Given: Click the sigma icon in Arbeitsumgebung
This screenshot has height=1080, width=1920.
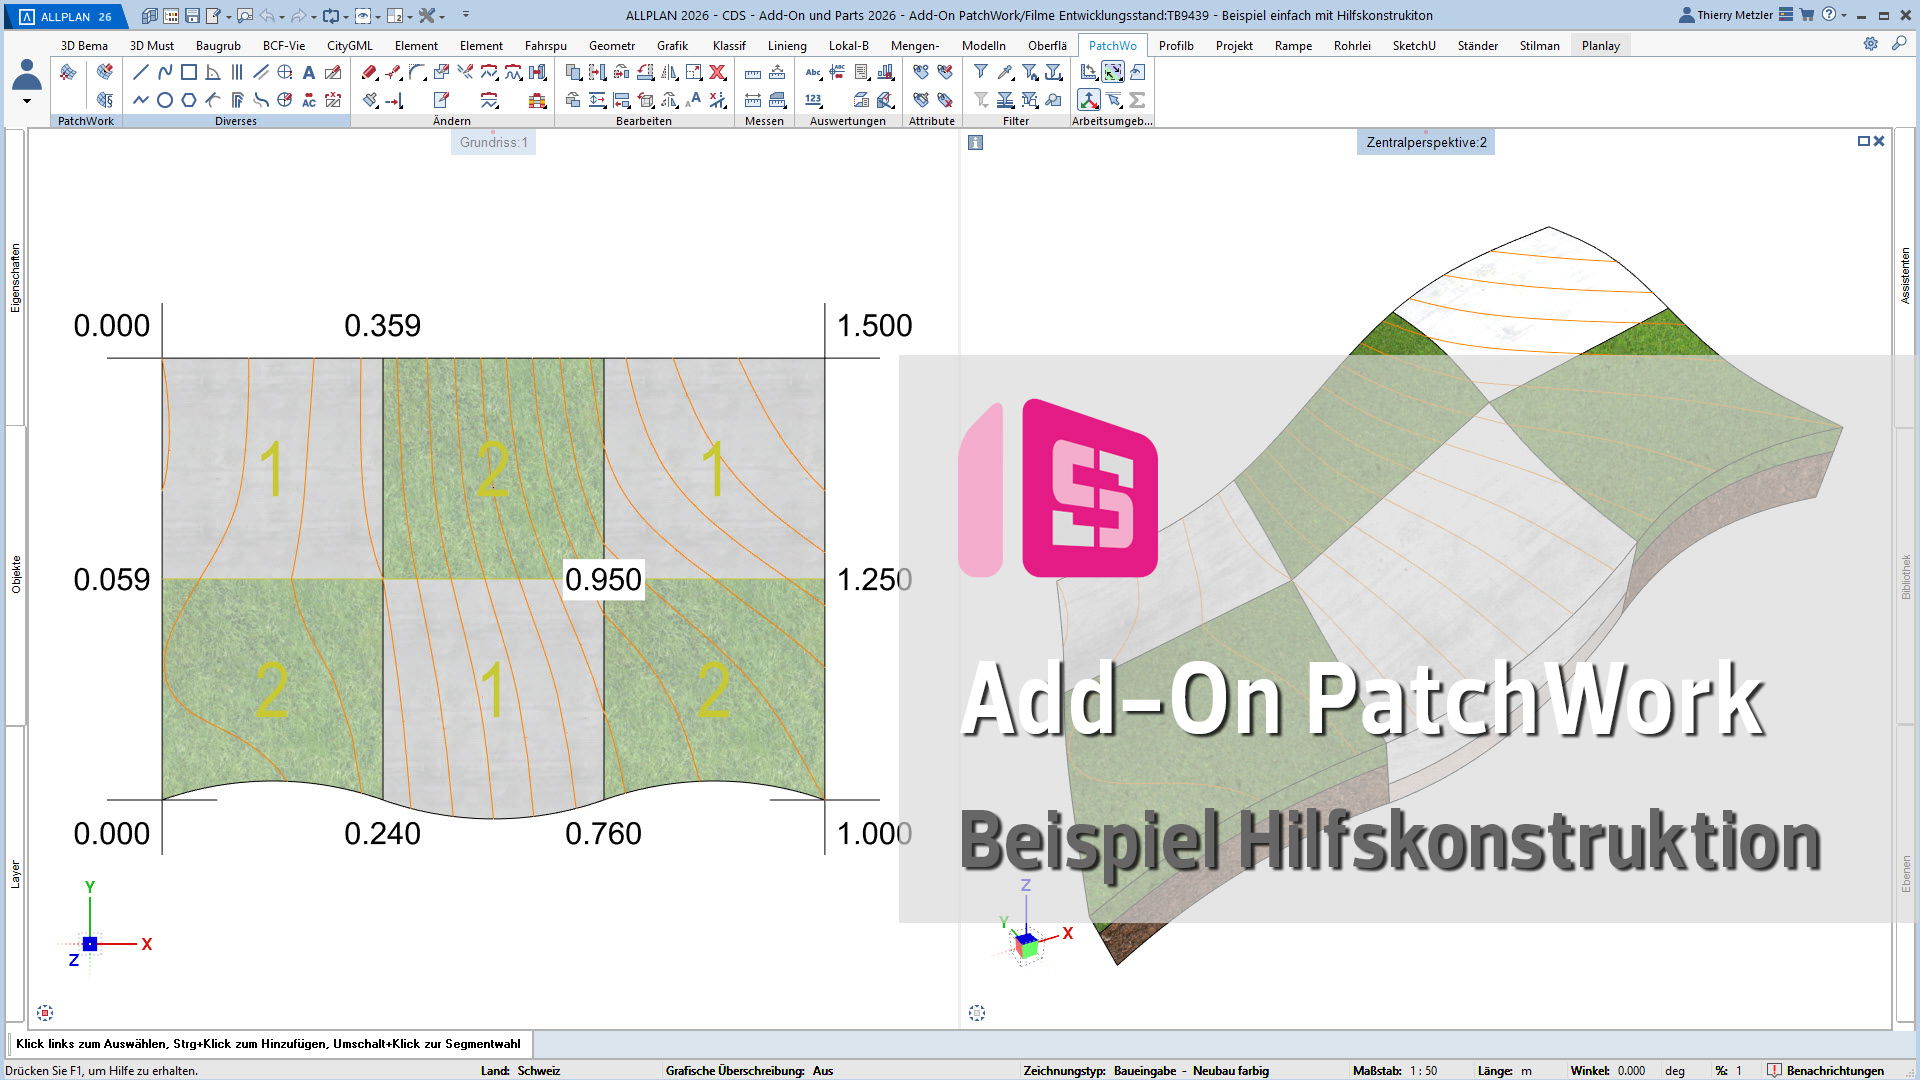Looking at the screenshot, I should [1137, 100].
